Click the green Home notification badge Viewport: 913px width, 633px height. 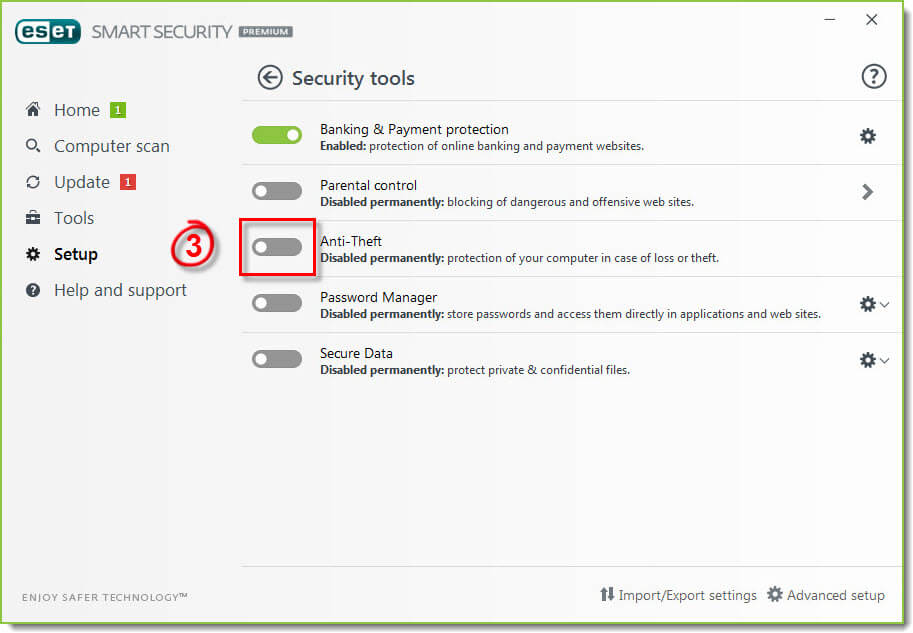118,110
